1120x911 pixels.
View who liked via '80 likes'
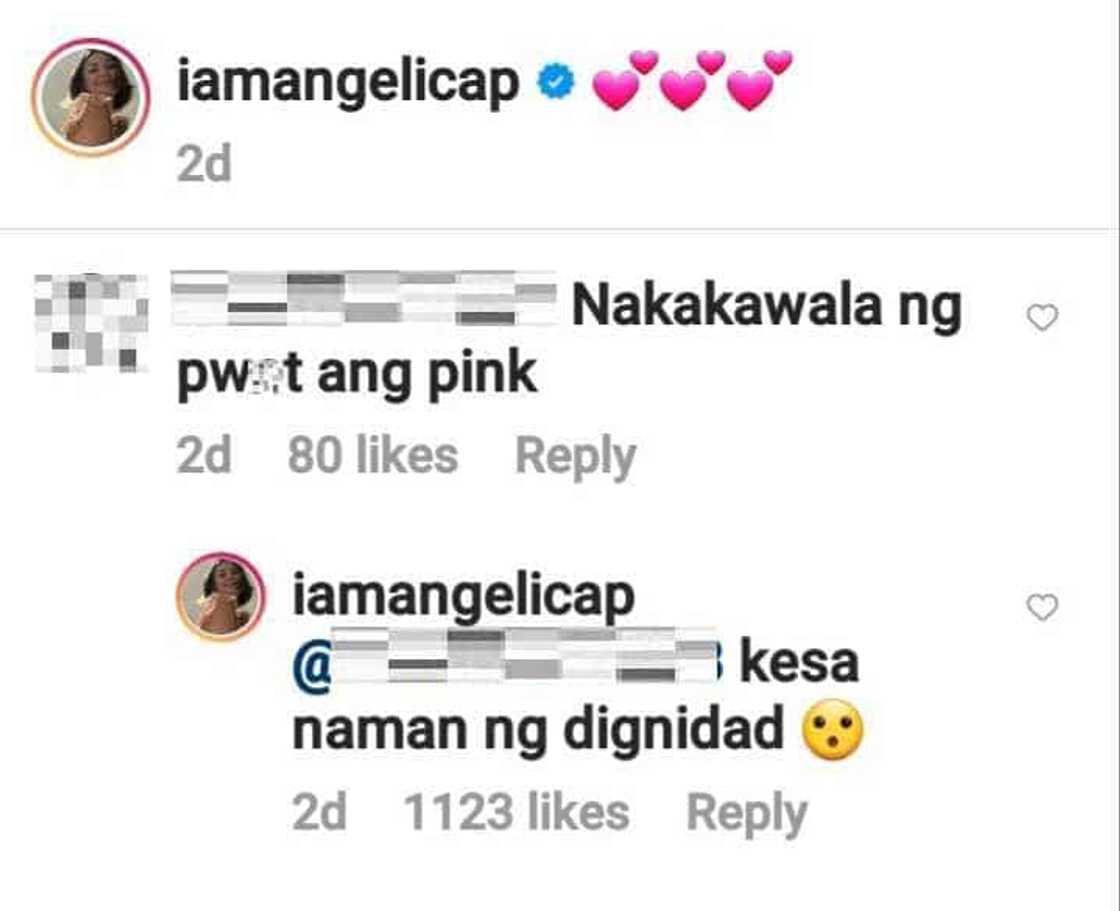372,455
